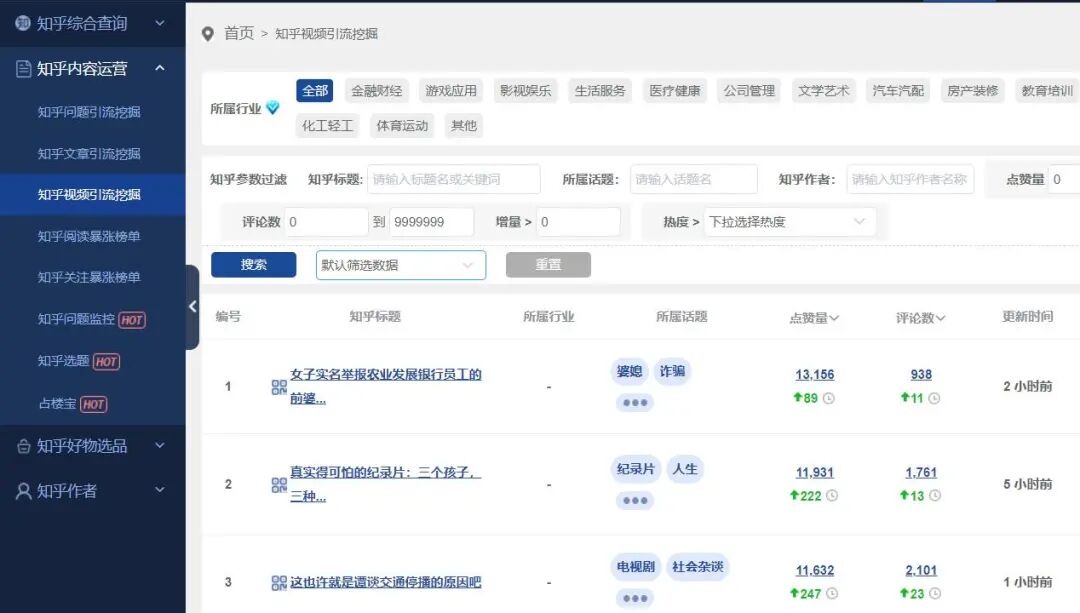The height and width of the screenshot is (613, 1080).
Task: Open 知乎选题 HOT item
Action: pos(79,361)
